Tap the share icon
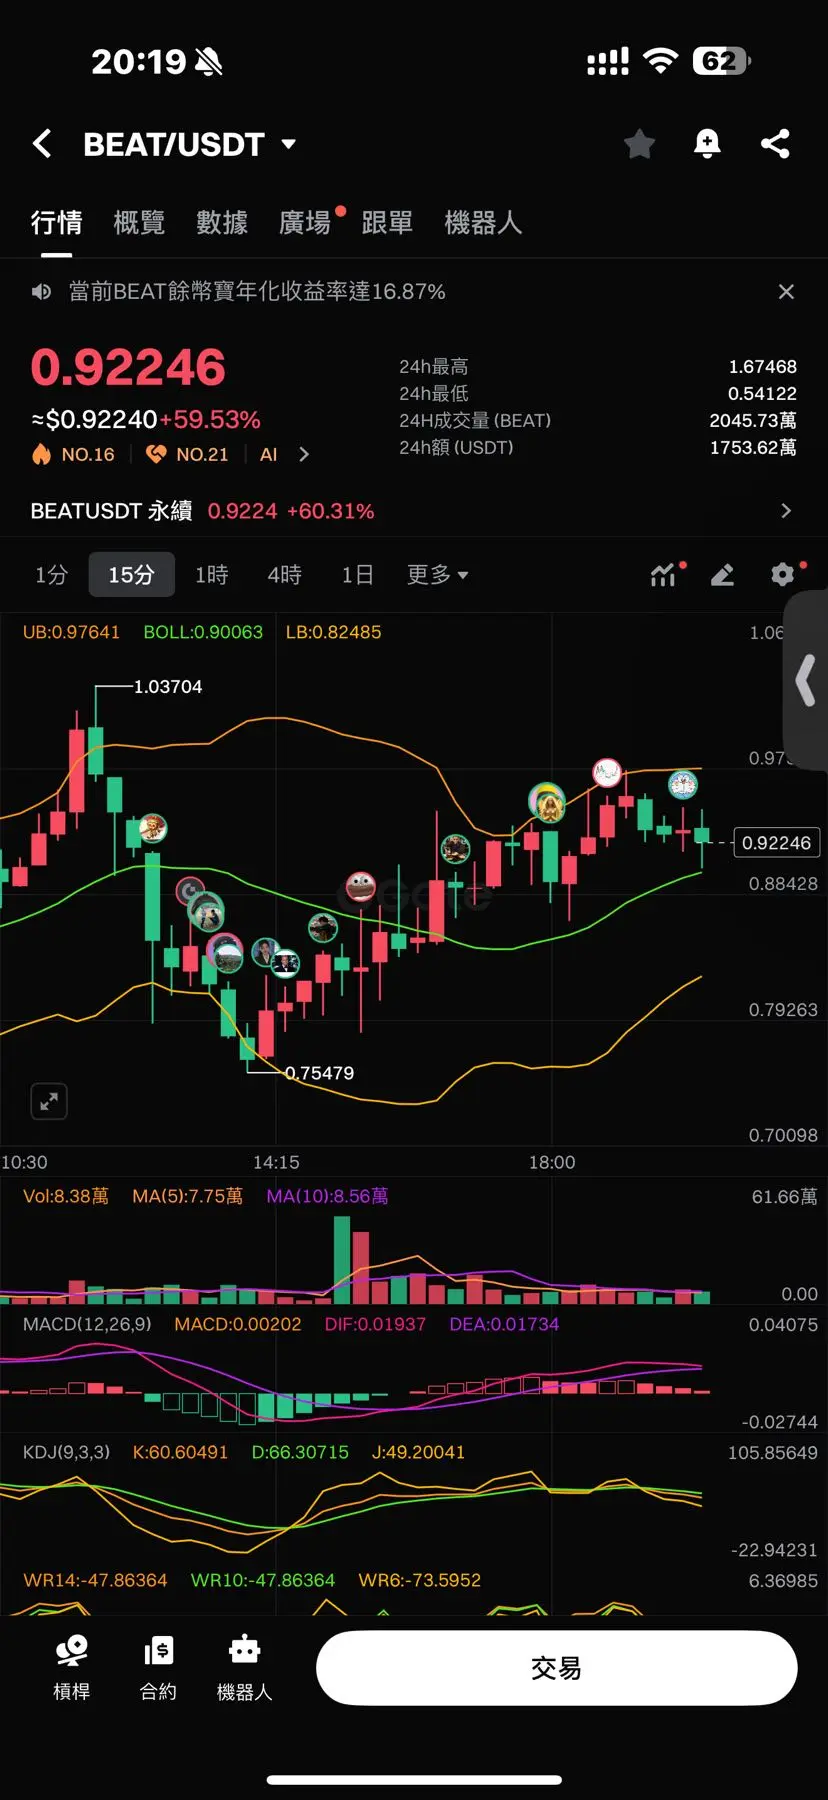Image resolution: width=828 pixels, height=1800 pixels. point(775,144)
